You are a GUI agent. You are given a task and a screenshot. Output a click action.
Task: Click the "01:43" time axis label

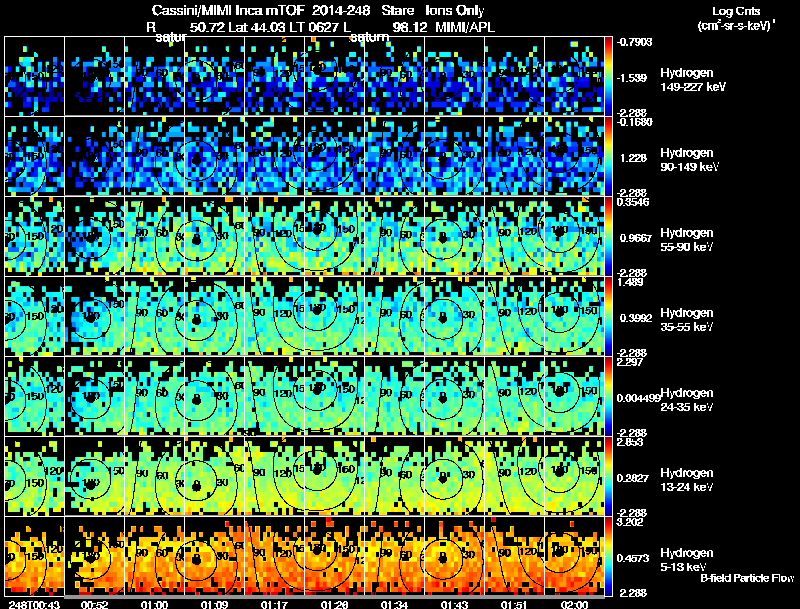pyautogui.click(x=454, y=604)
